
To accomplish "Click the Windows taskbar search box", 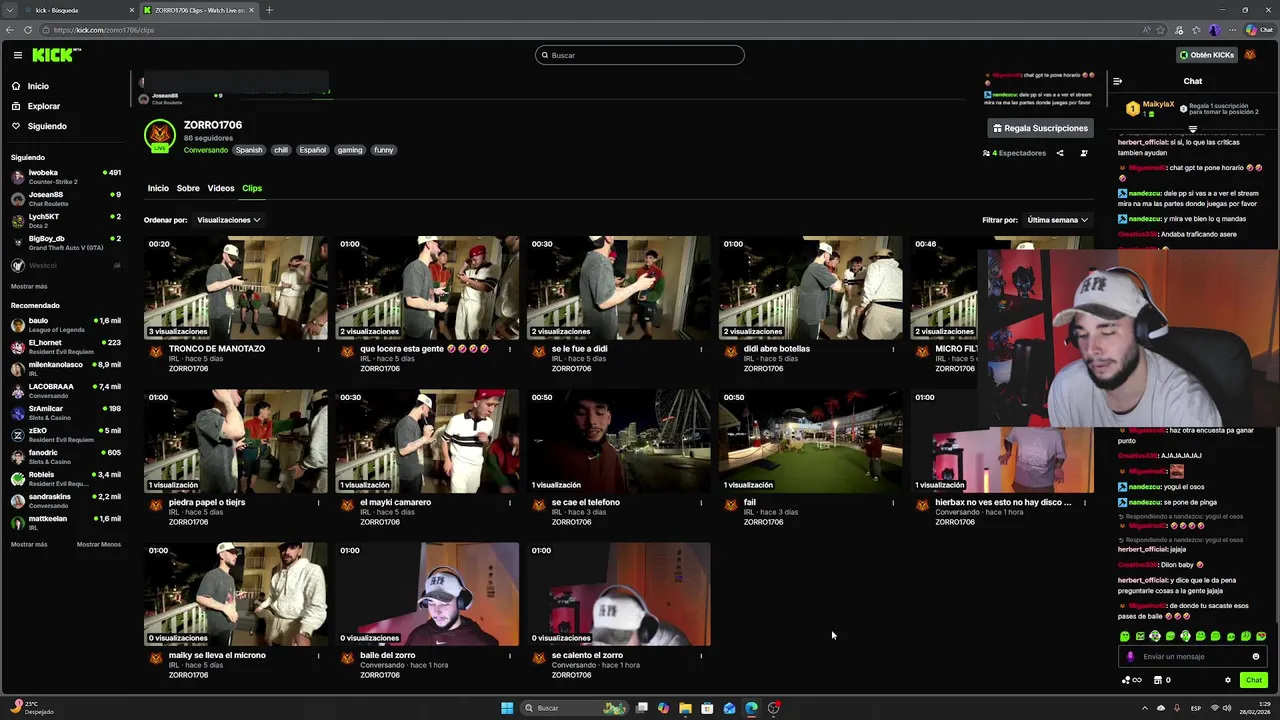I will pos(574,708).
